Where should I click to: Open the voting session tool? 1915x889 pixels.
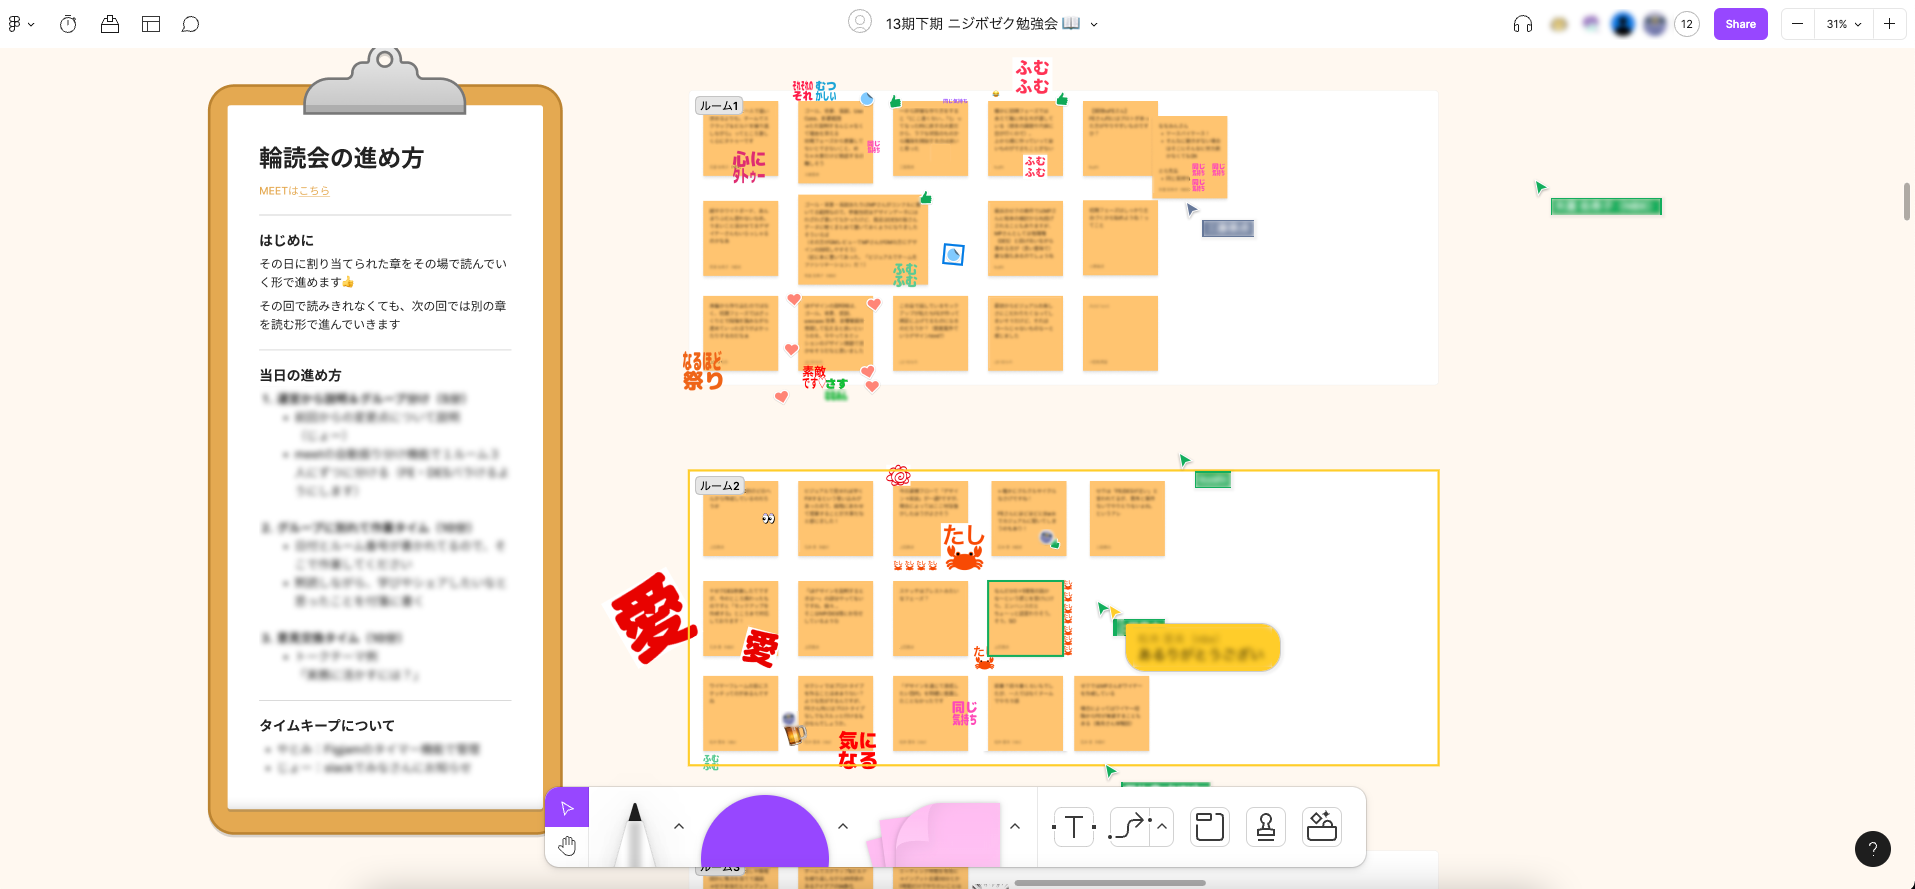pos(110,24)
